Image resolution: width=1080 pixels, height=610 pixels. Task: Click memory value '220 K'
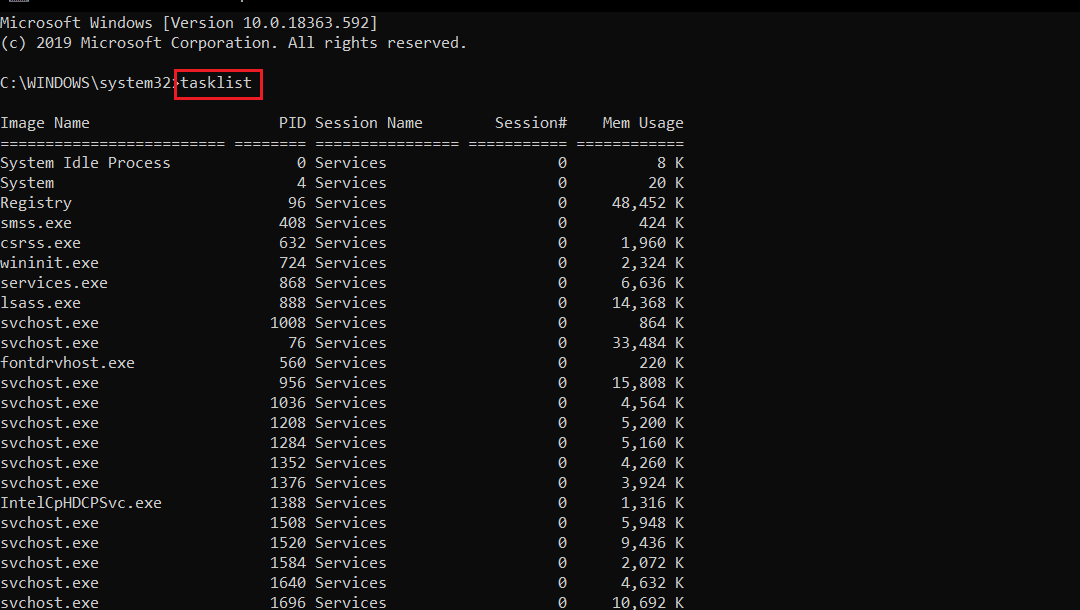click(661, 363)
